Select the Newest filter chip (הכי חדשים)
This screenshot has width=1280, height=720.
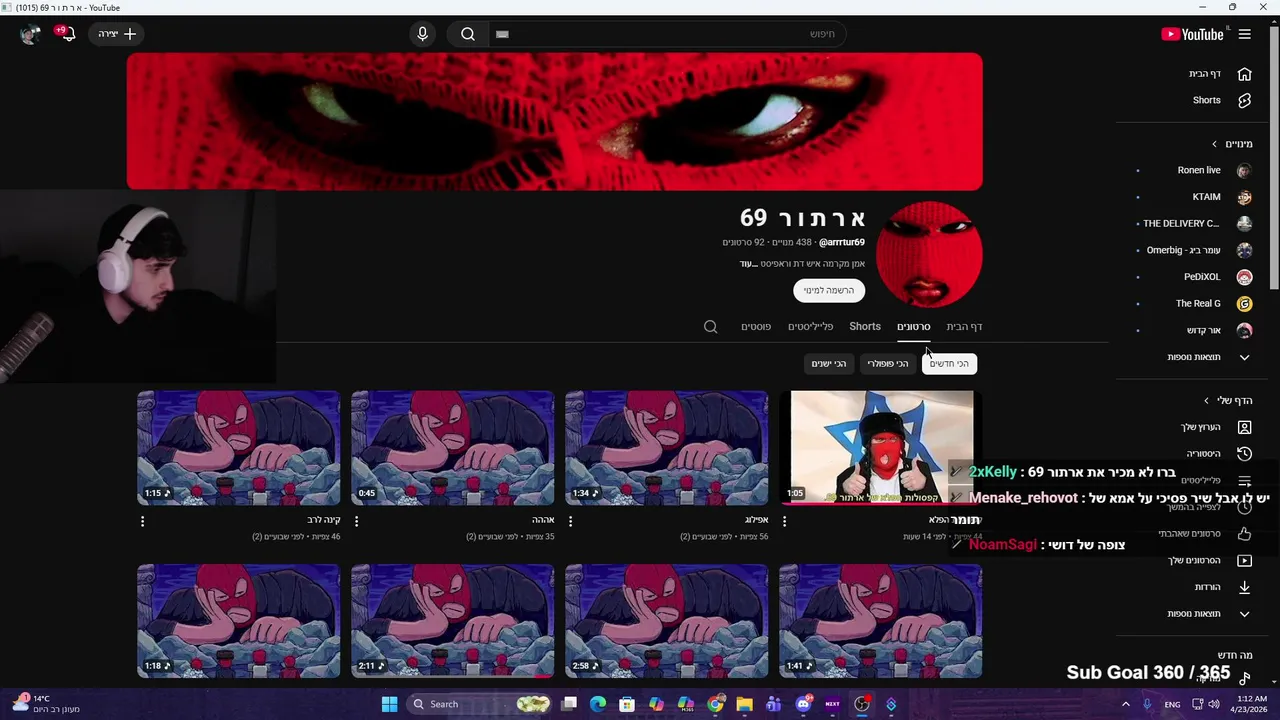pyautogui.click(x=949, y=364)
